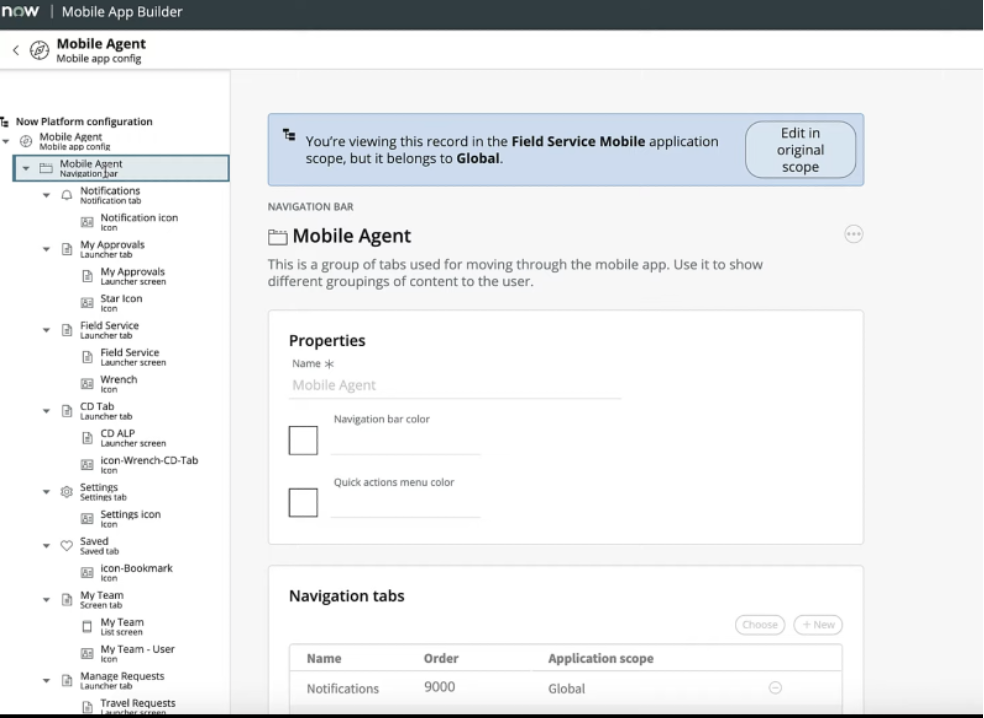Collapse the Field Service launcher tab node
984x718 pixels.
click(46, 330)
